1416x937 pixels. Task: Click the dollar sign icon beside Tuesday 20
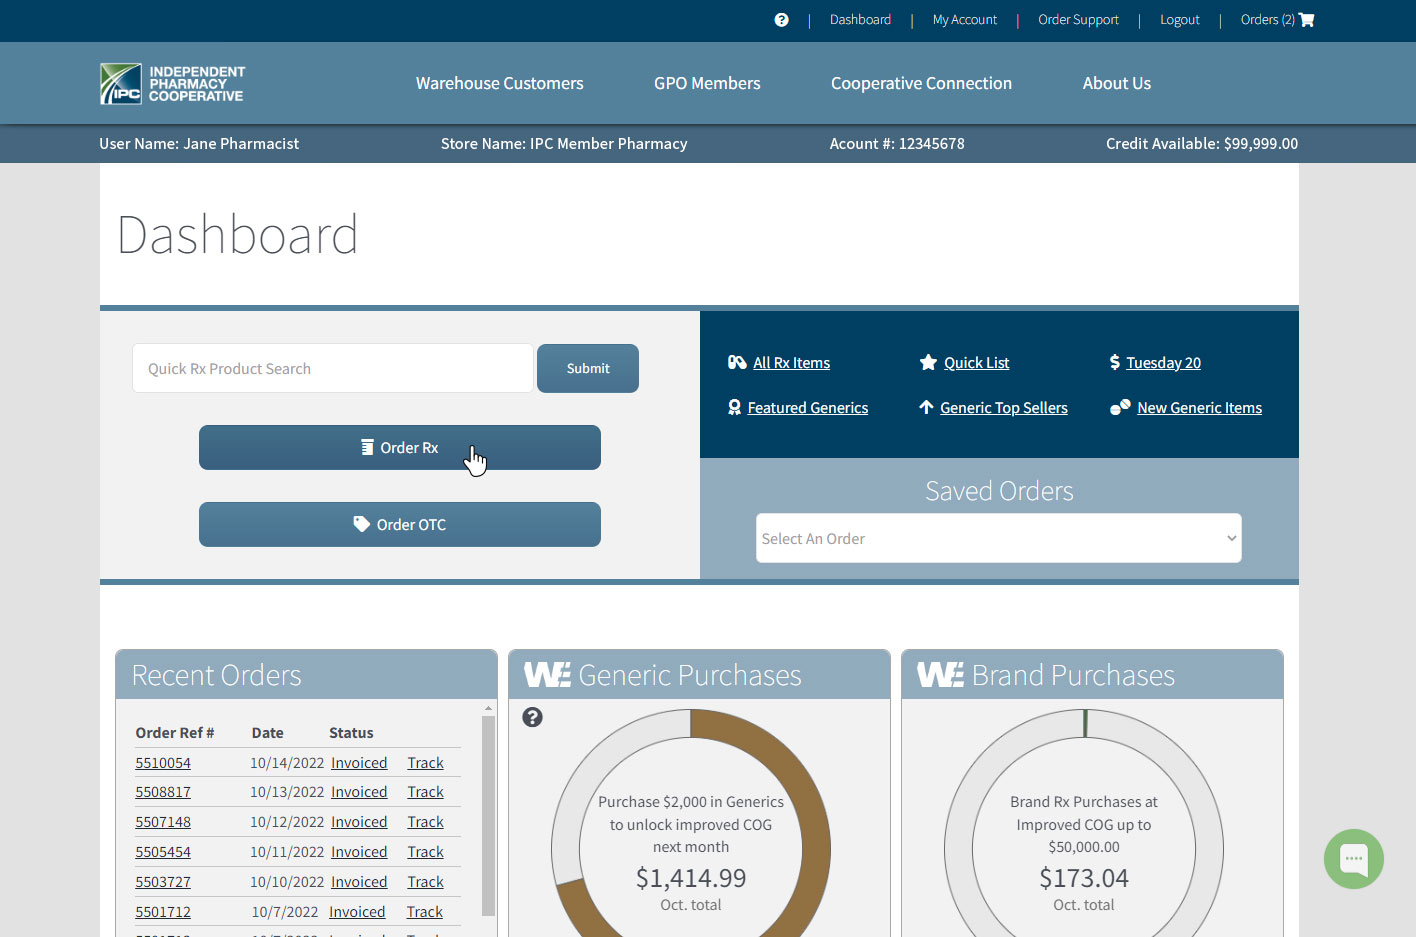(1115, 362)
